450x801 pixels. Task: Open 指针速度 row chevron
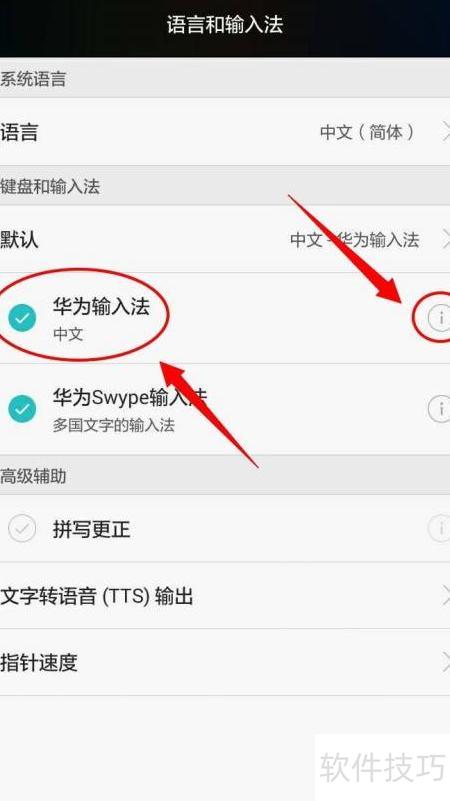pos(445,663)
